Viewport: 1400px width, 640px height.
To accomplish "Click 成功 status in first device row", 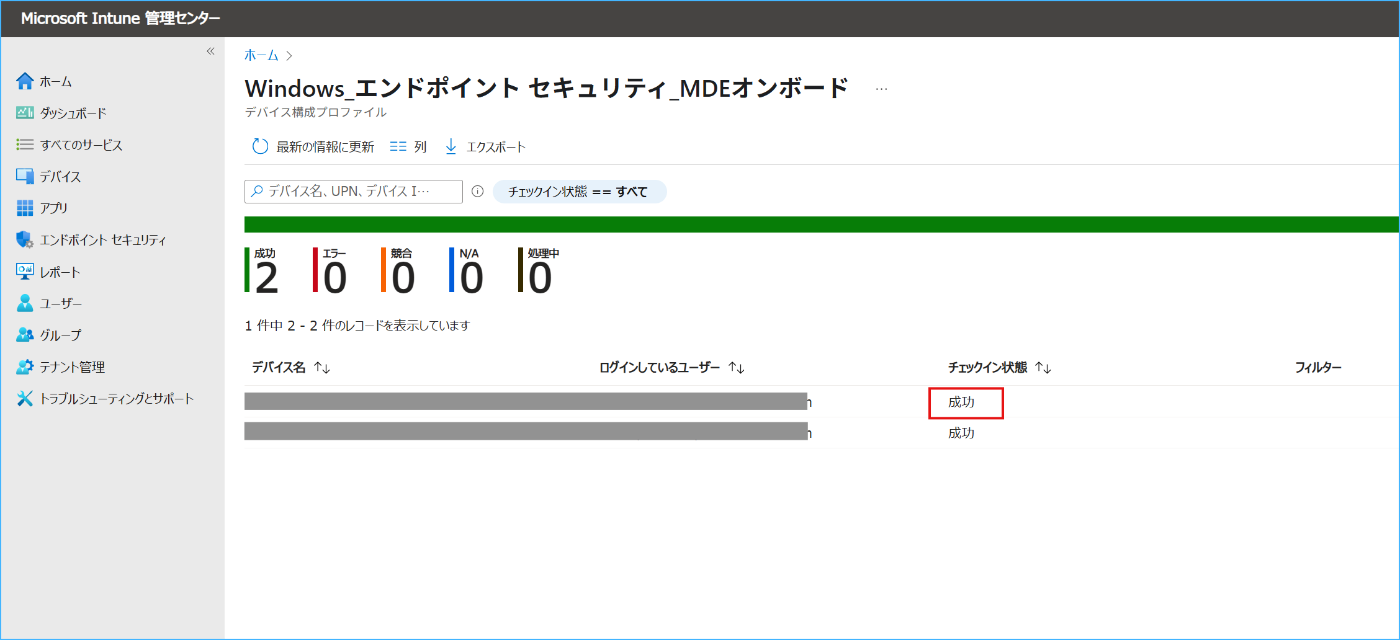I will coord(962,402).
